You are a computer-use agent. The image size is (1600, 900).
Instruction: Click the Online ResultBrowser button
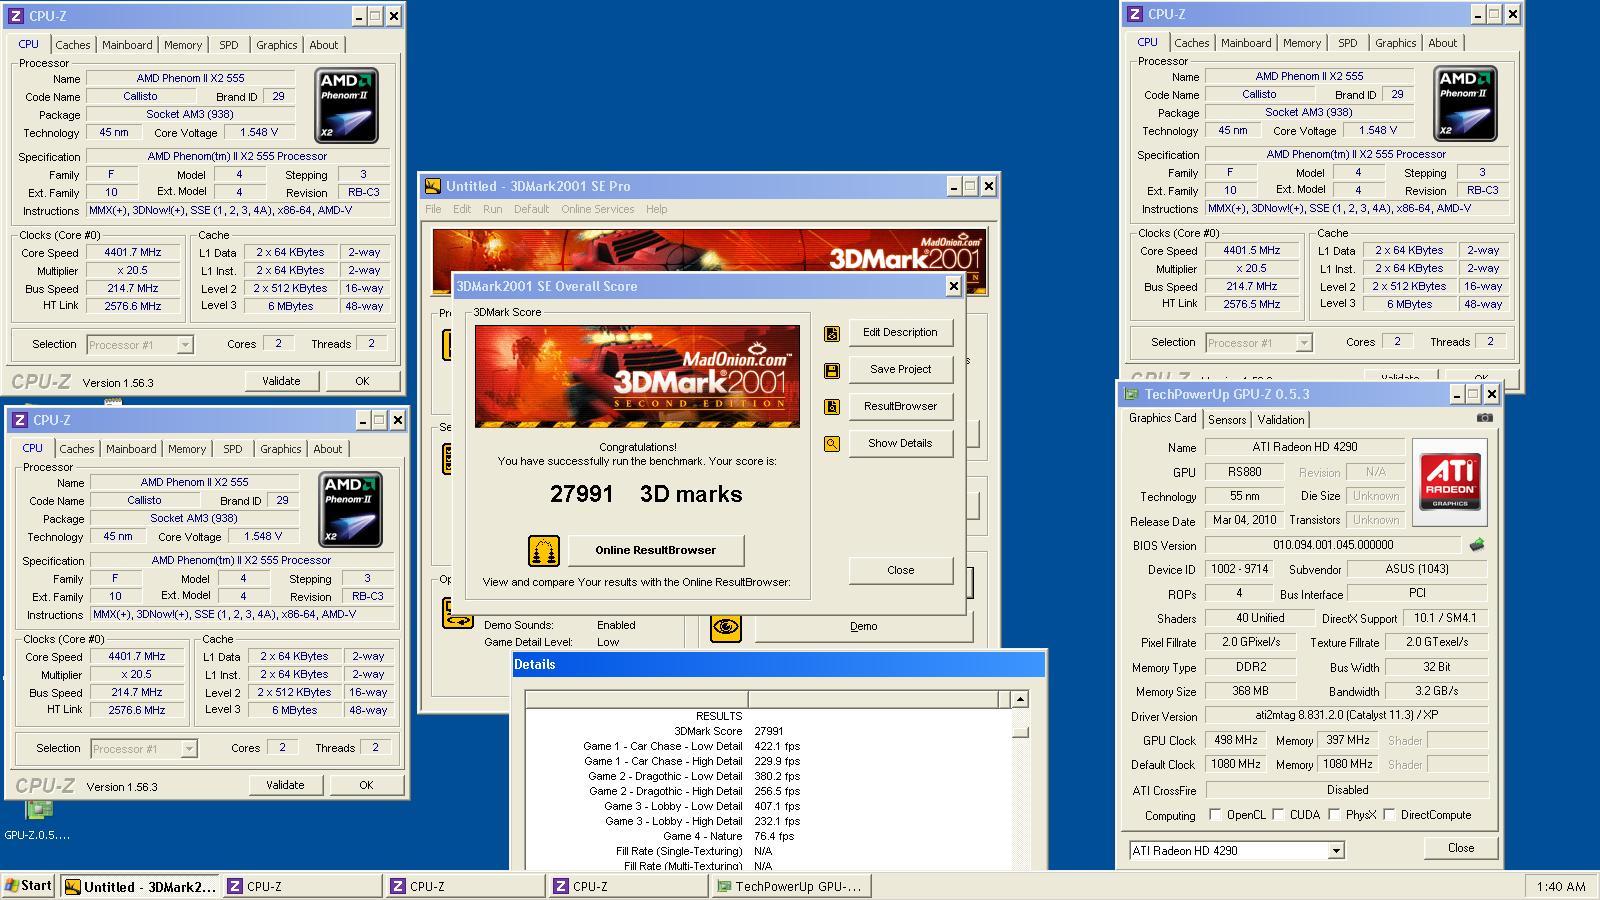[656, 550]
